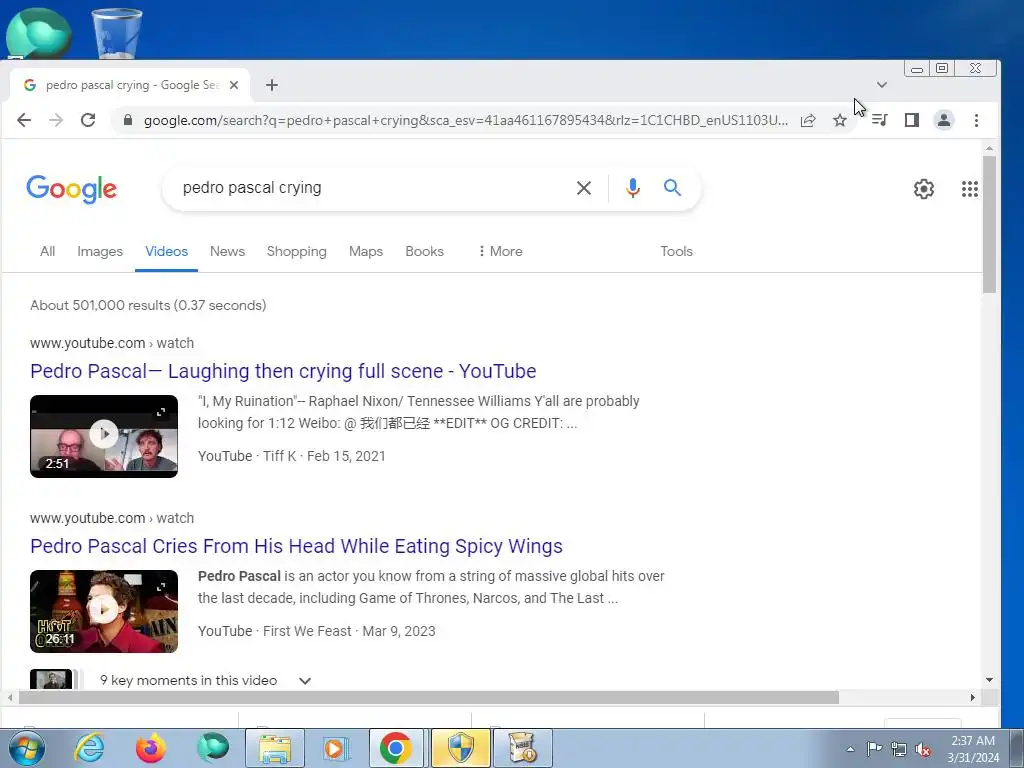Viewport: 1024px width, 768px height.
Task: Go to Google homepage via logo
Action: point(72,189)
